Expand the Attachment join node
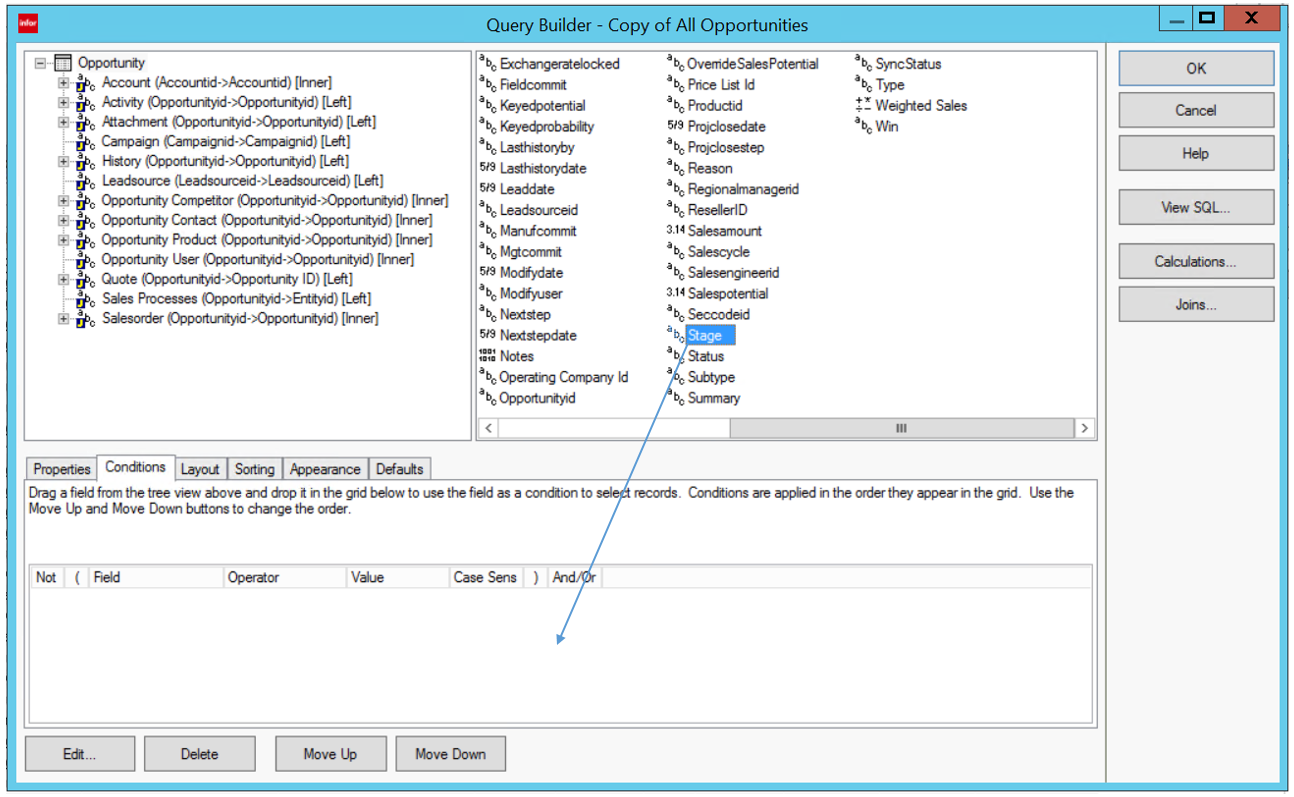 pos(64,122)
